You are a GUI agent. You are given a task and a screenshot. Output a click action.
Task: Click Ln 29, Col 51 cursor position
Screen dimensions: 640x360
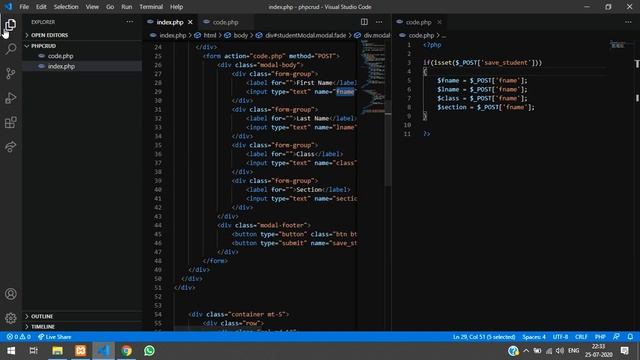(x=484, y=337)
